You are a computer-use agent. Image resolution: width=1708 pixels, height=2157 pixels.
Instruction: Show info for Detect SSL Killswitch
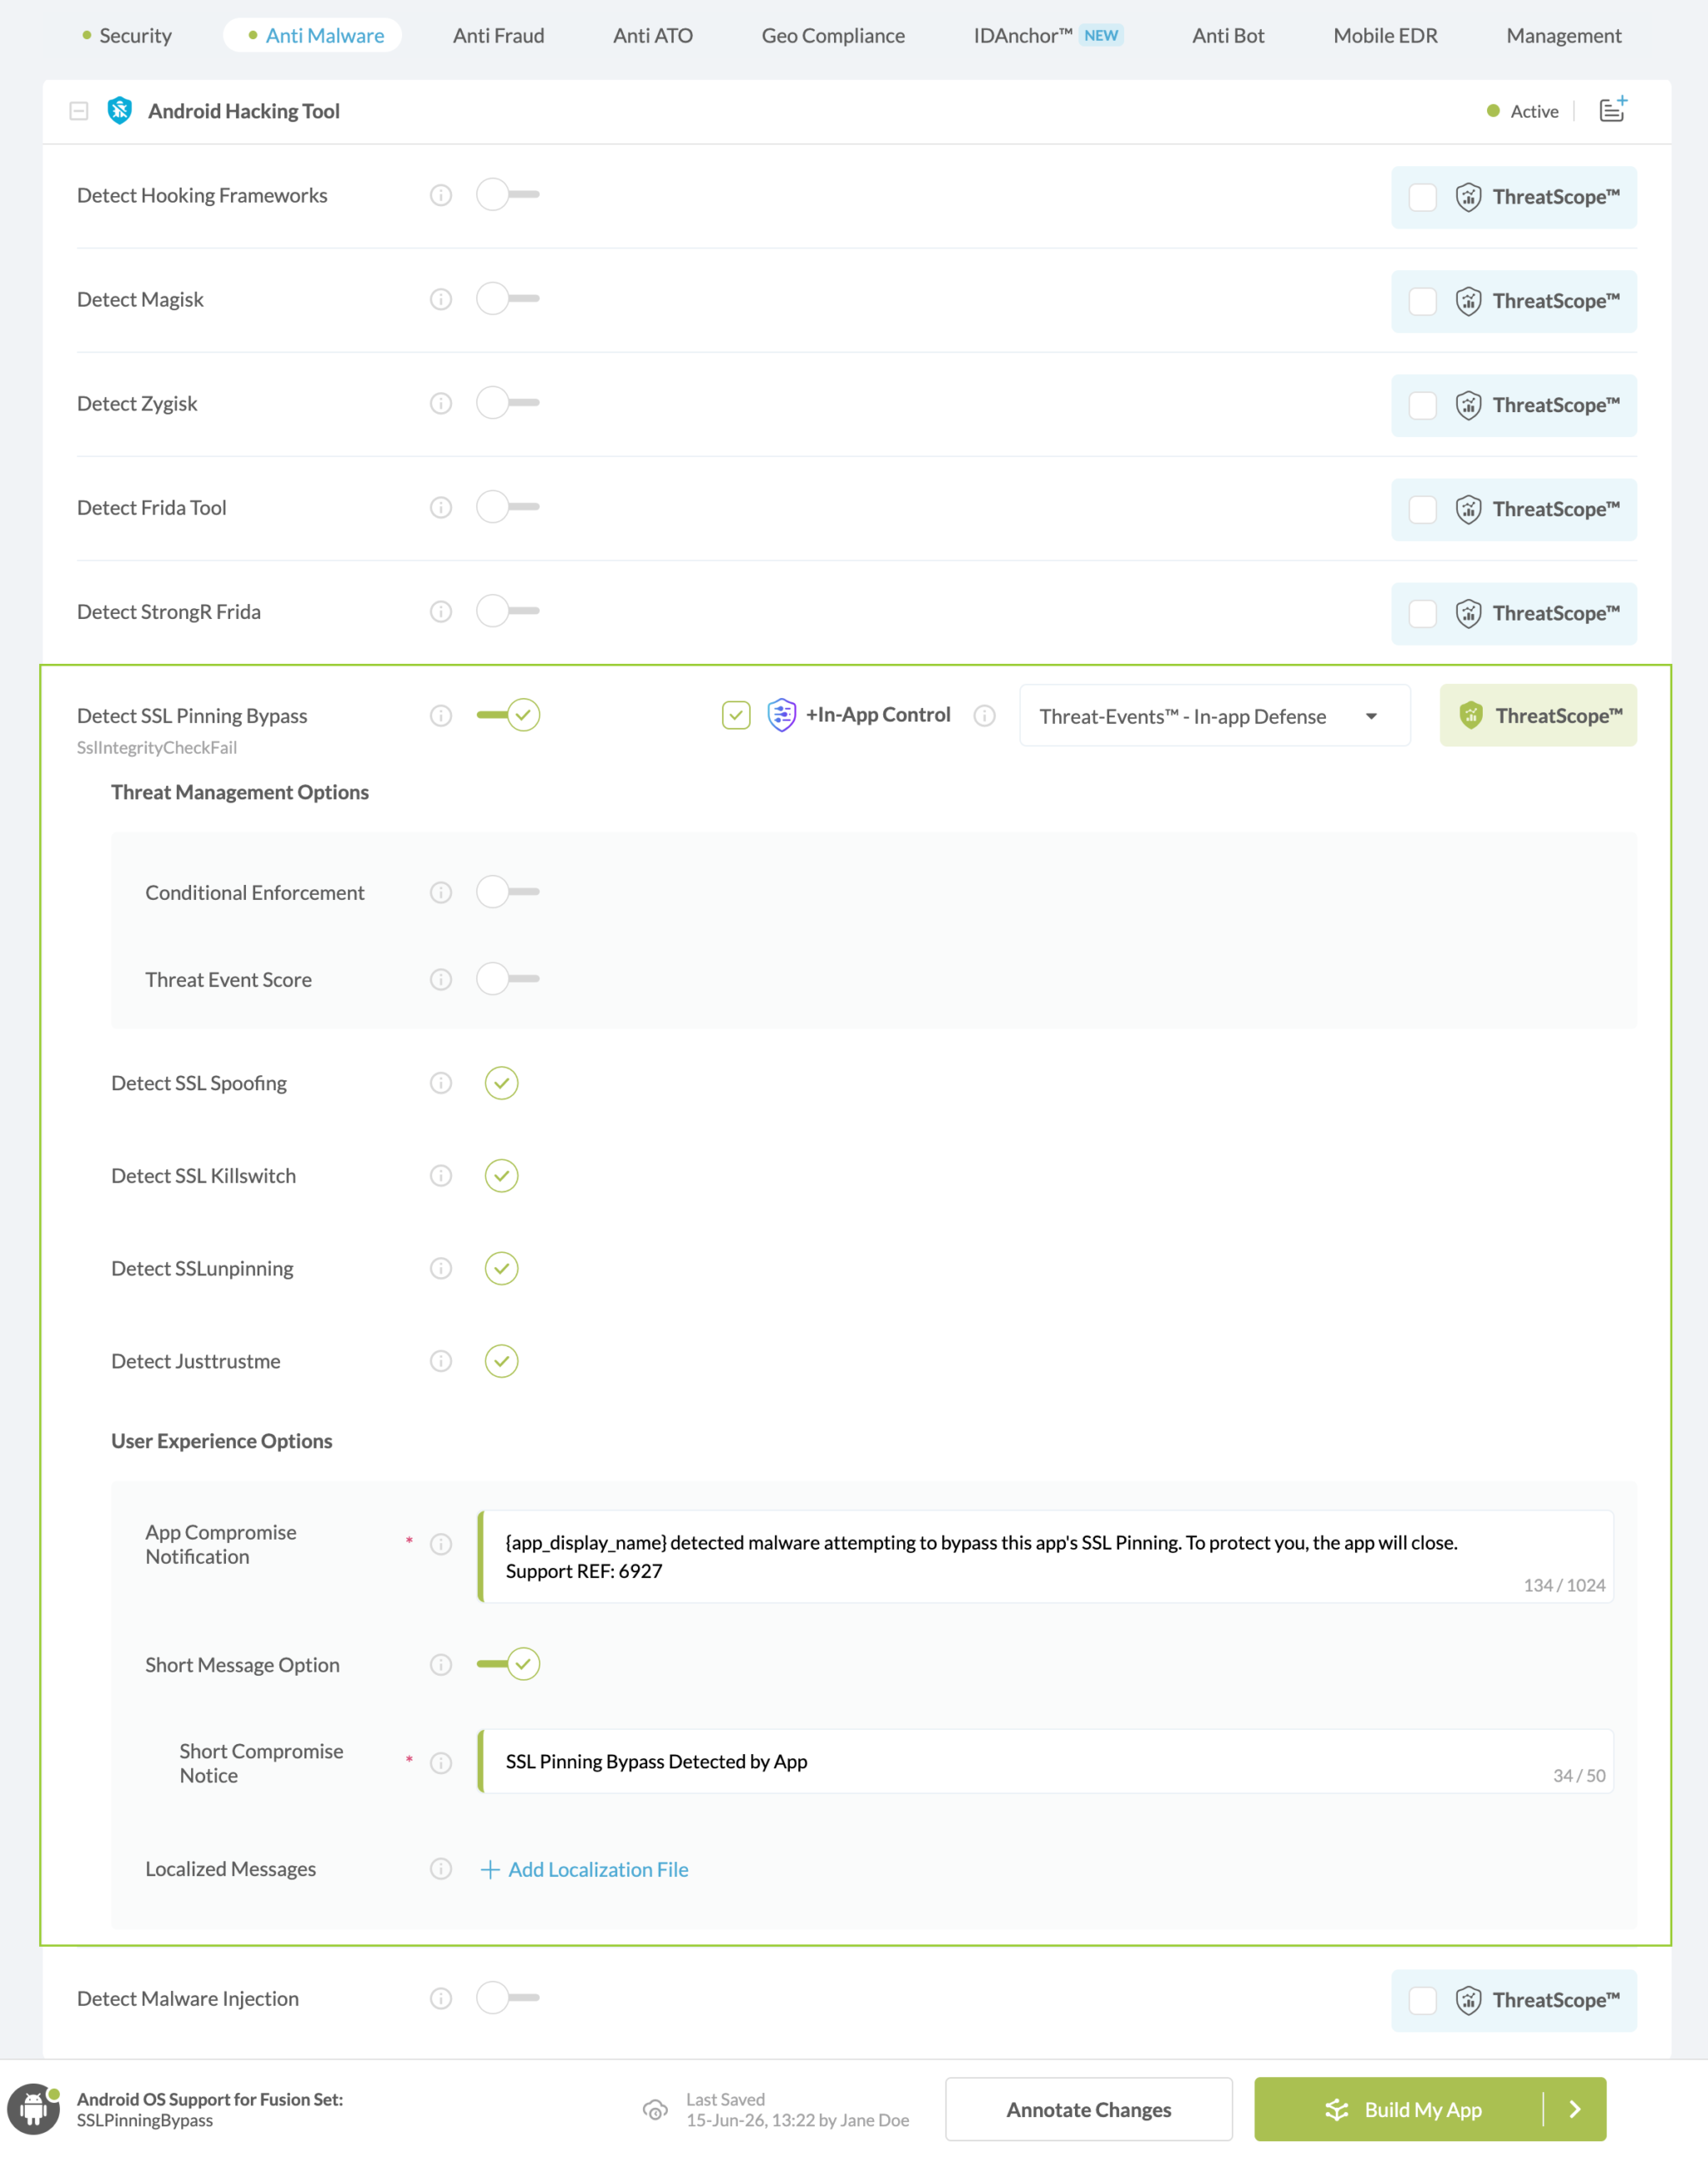coord(441,1176)
